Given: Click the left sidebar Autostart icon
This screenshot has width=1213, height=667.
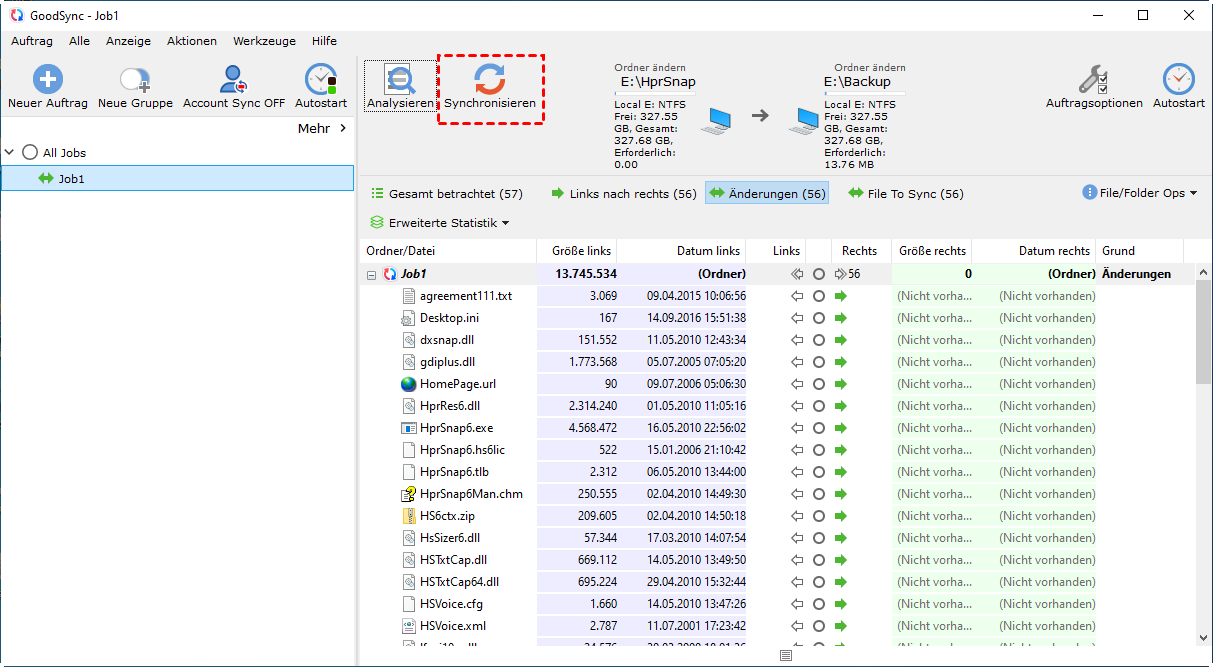Looking at the screenshot, I should coord(321,80).
